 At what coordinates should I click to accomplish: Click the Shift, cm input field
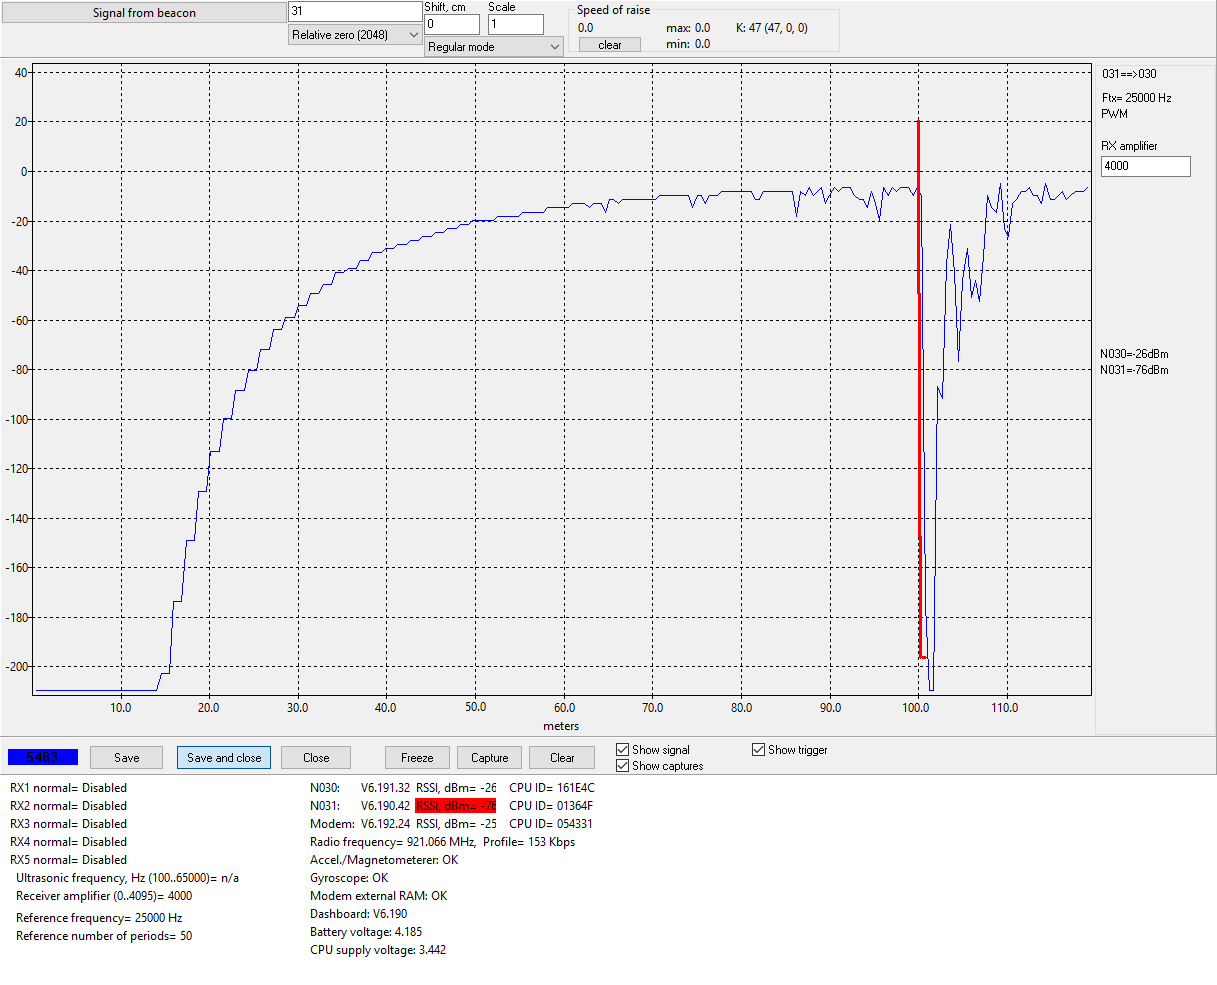point(452,24)
